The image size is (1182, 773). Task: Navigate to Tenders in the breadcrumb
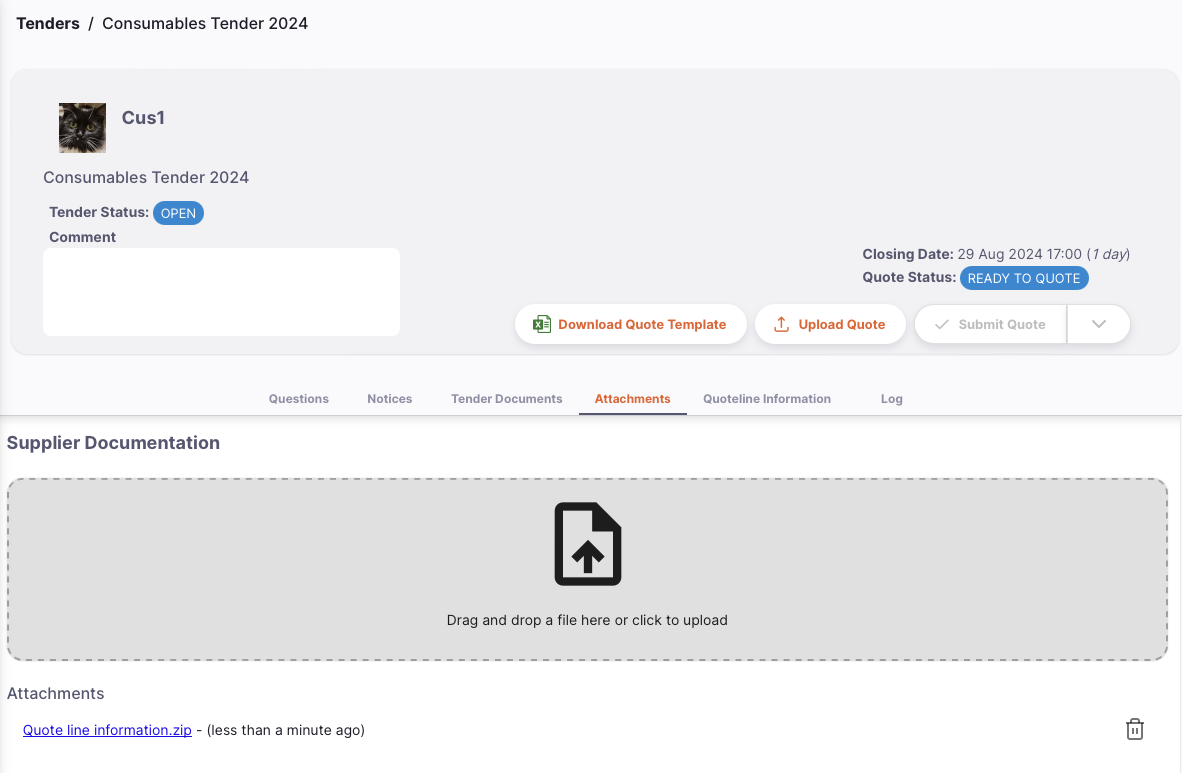[47, 23]
